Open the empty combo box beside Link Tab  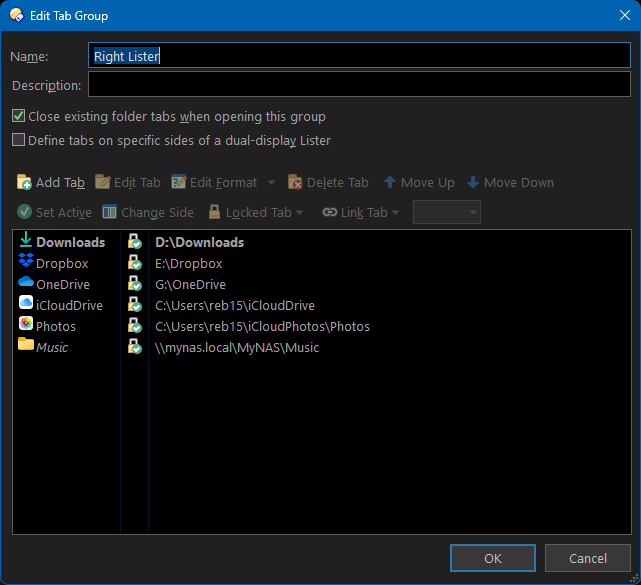[447, 212]
